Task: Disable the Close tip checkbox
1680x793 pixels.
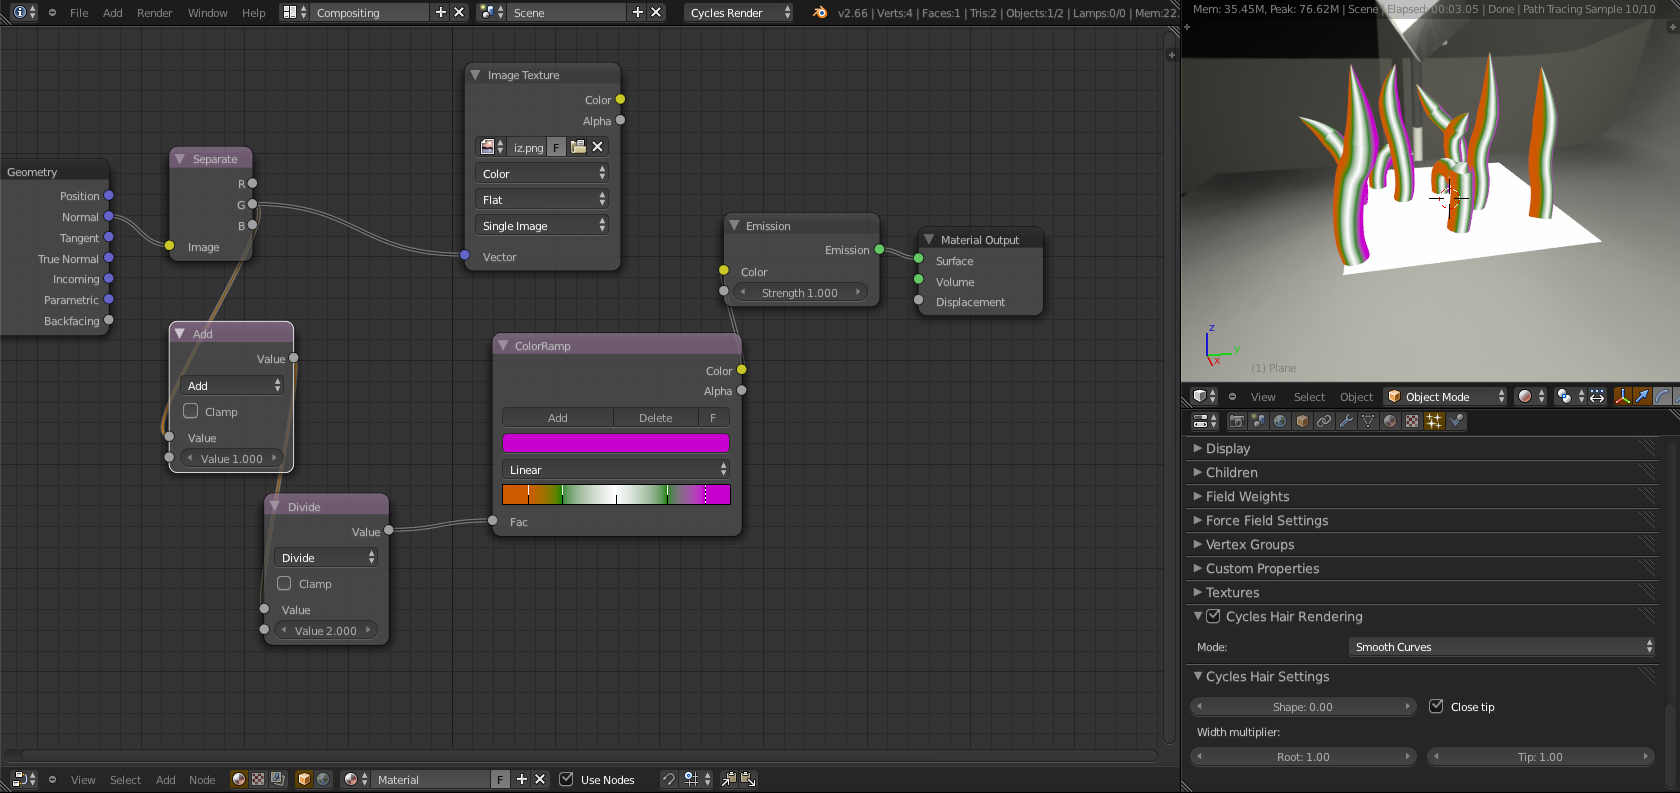Action: 1436,706
